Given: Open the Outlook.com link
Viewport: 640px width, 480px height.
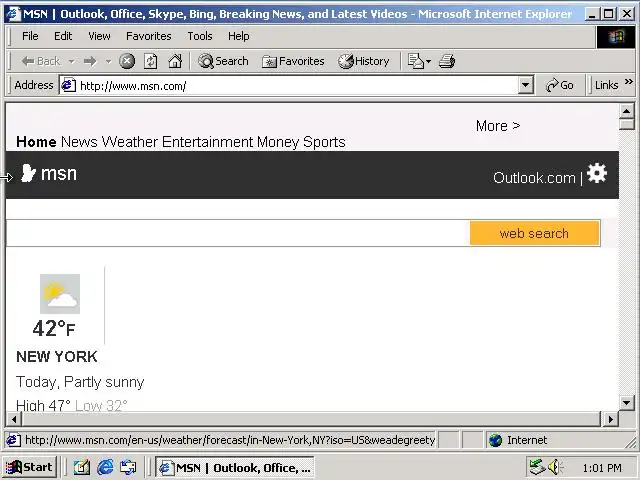Looking at the screenshot, I should point(534,178).
